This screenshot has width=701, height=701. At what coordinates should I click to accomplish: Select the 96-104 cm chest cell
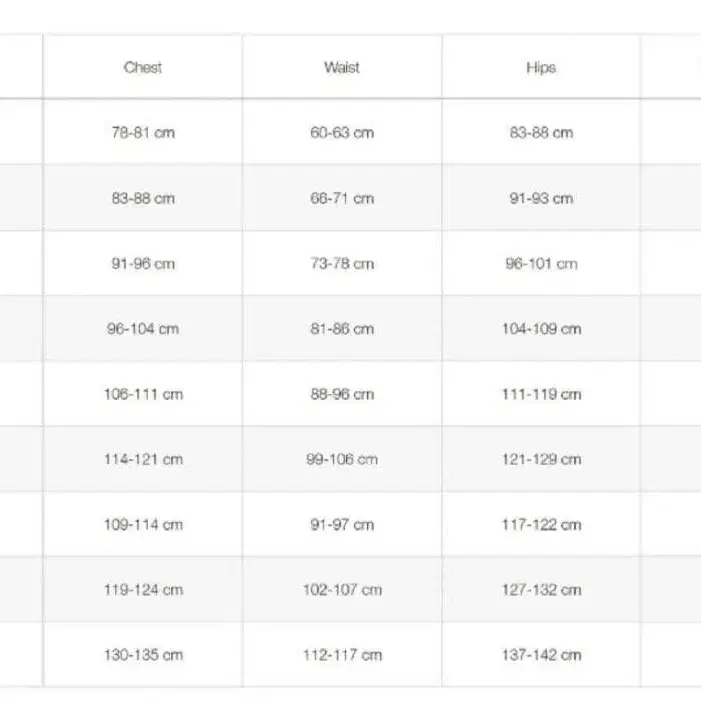pyautogui.click(x=143, y=329)
